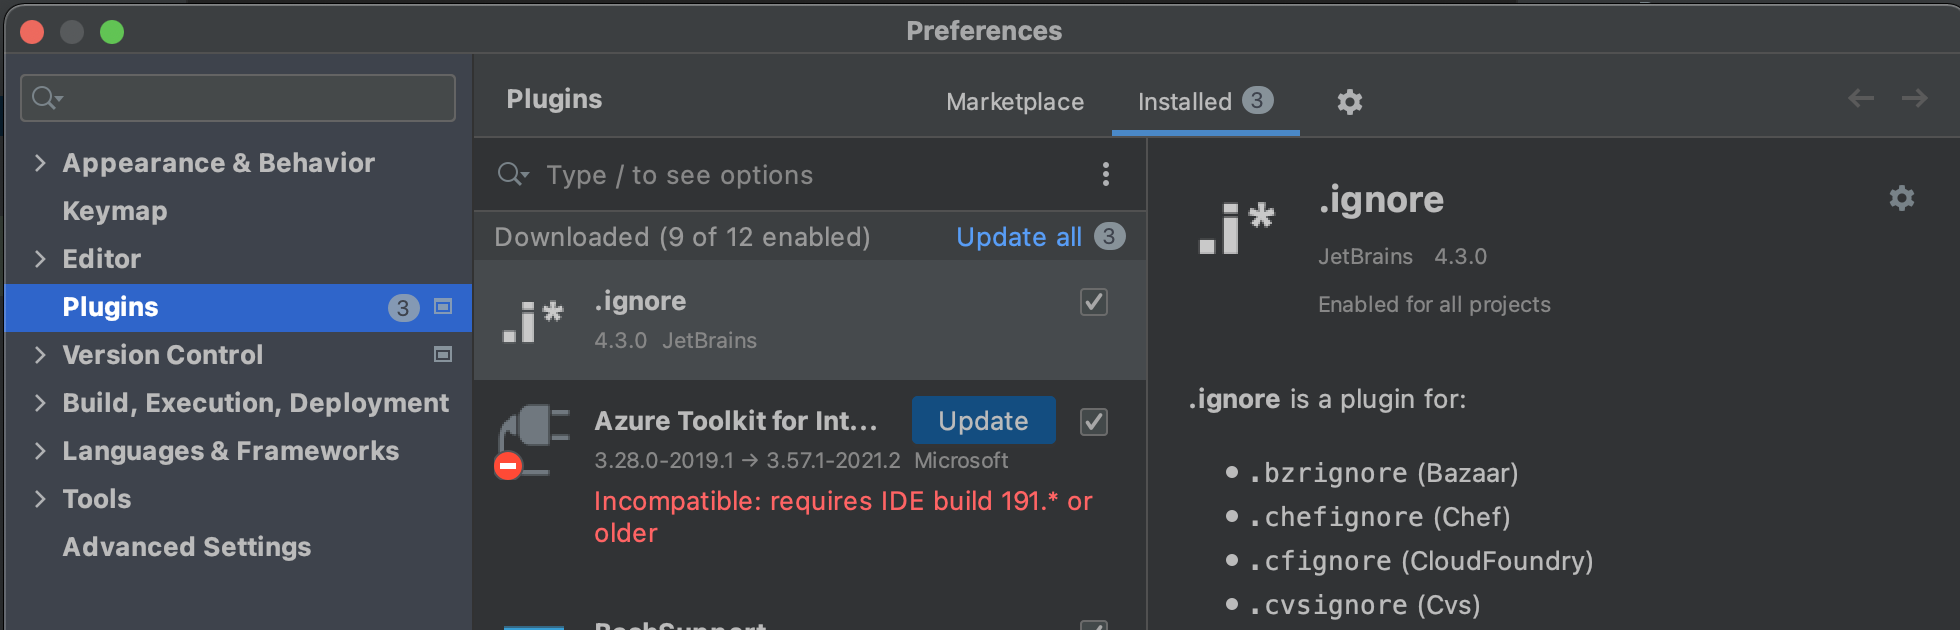1960x630 pixels.
Task: Expand Appearance & Behavior settings
Action: point(40,163)
